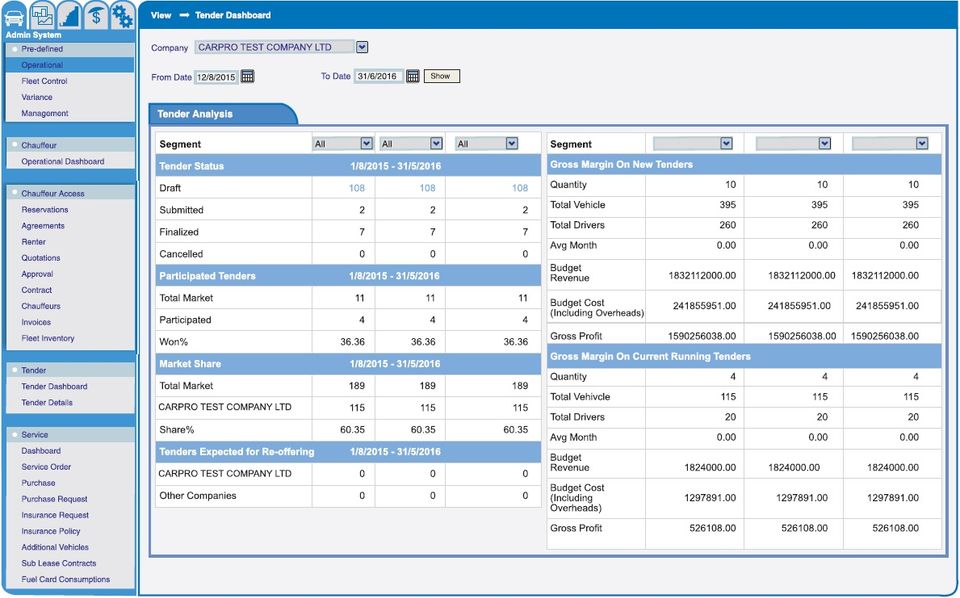Click Gross Margin On Current Running Tenders
The width and height of the screenshot is (960, 598).
coord(744,356)
